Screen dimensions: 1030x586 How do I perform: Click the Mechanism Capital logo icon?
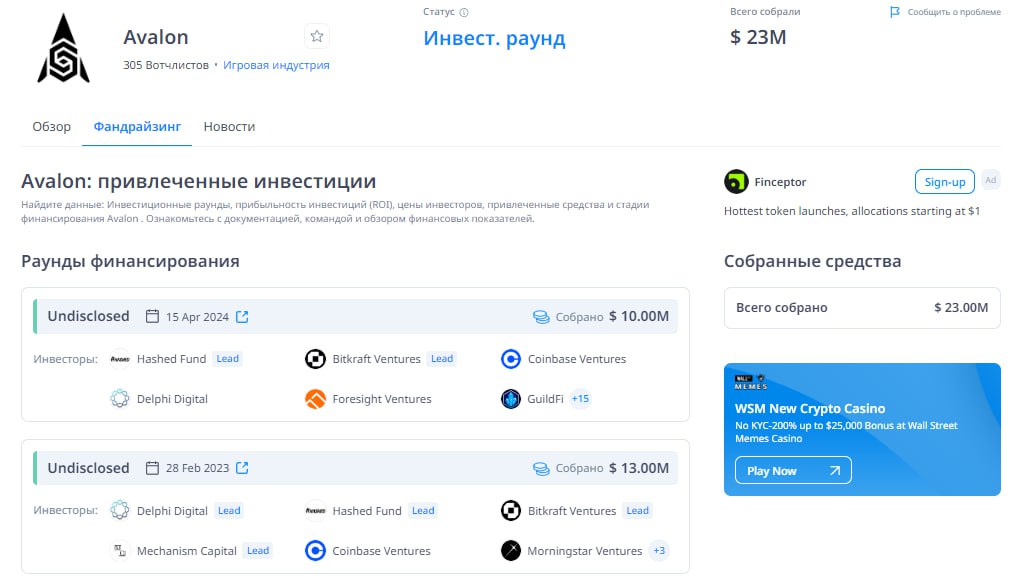coord(120,551)
